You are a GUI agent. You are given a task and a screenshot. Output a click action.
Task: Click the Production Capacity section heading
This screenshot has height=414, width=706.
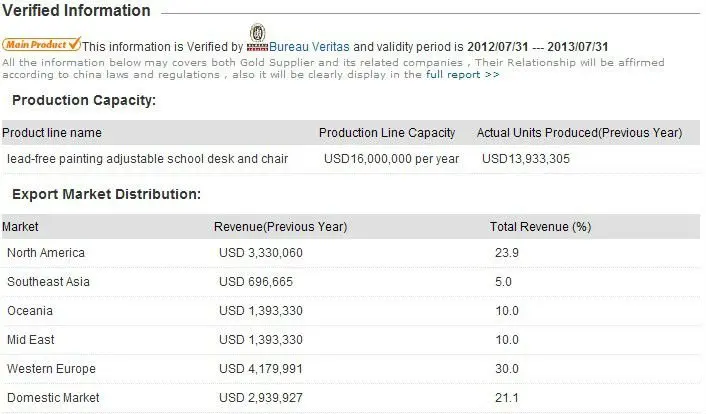[x=84, y=100]
